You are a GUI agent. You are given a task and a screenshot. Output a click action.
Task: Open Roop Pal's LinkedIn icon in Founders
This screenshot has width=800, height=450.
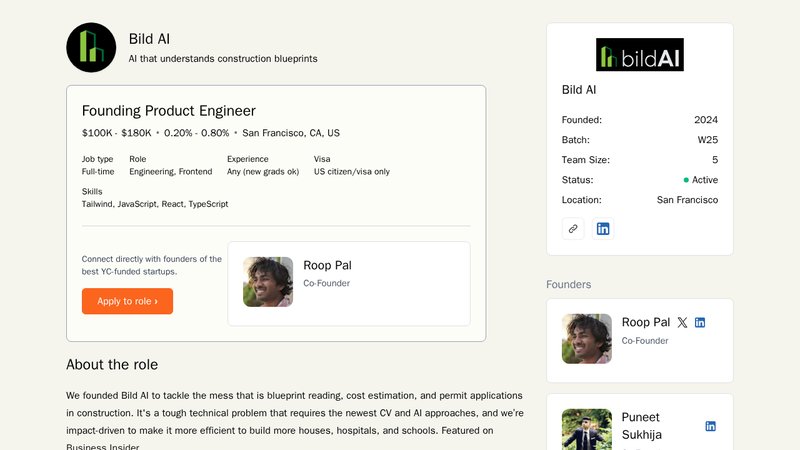click(700, 322)
